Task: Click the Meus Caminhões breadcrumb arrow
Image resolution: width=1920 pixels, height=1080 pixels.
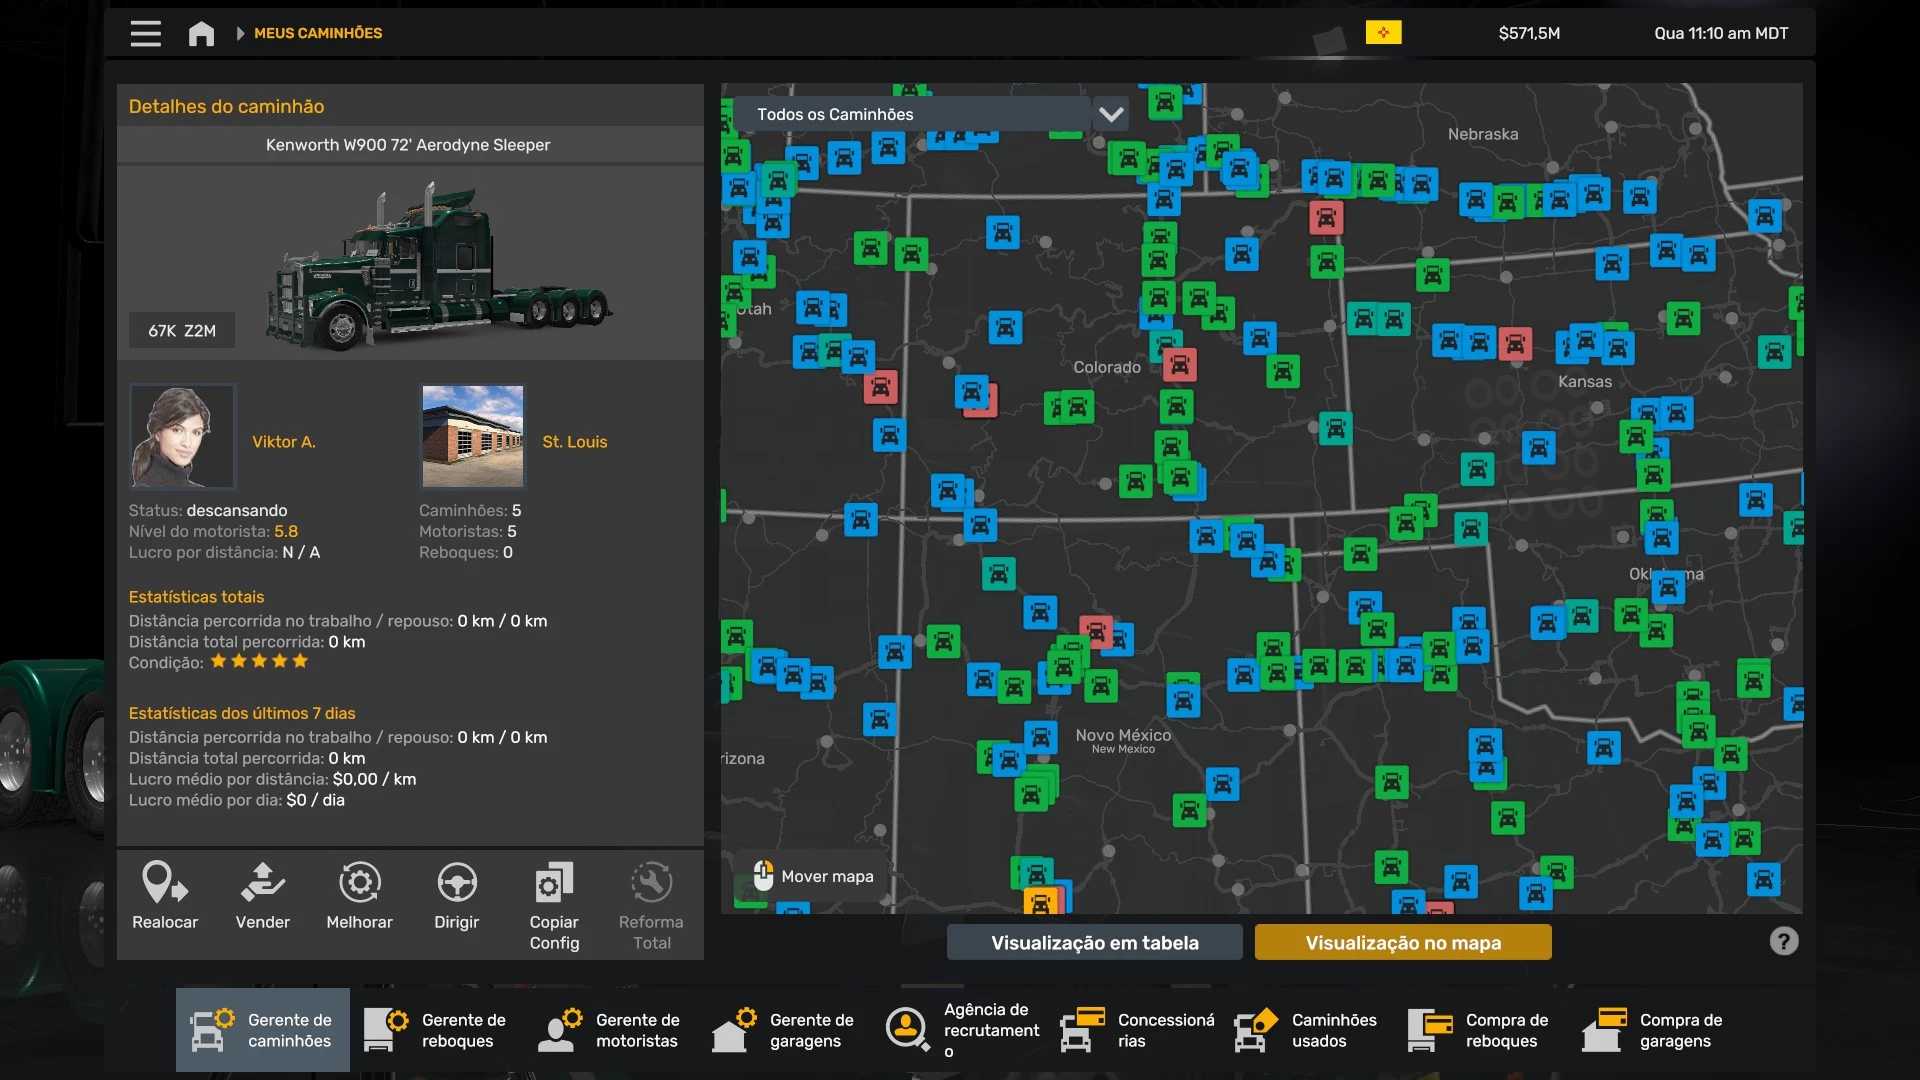Action: coord(240,33)
